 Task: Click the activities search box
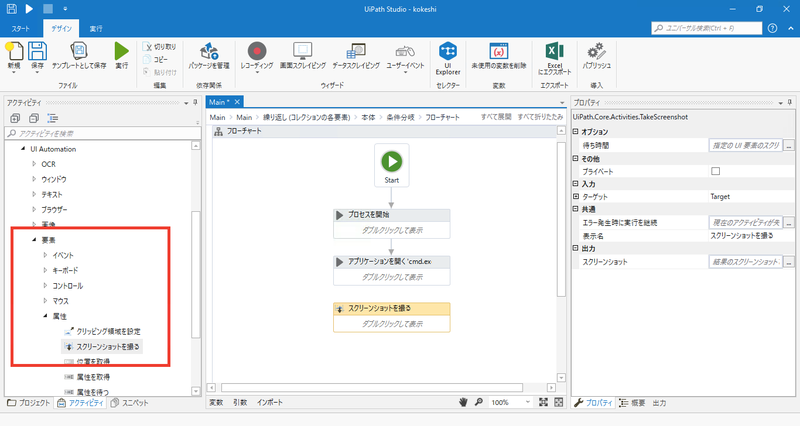click(103, 133)
